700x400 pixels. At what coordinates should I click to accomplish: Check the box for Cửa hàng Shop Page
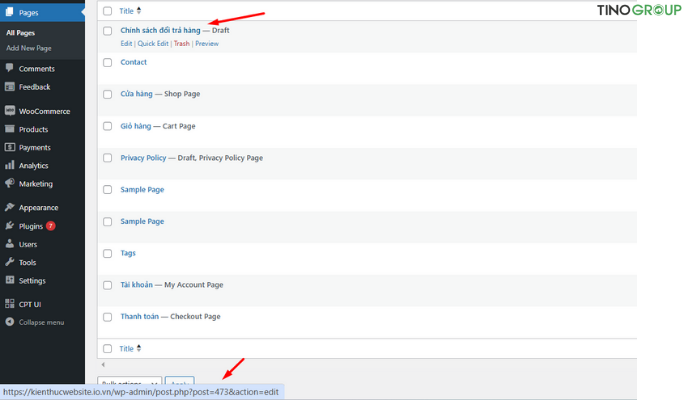pos(108,94)
